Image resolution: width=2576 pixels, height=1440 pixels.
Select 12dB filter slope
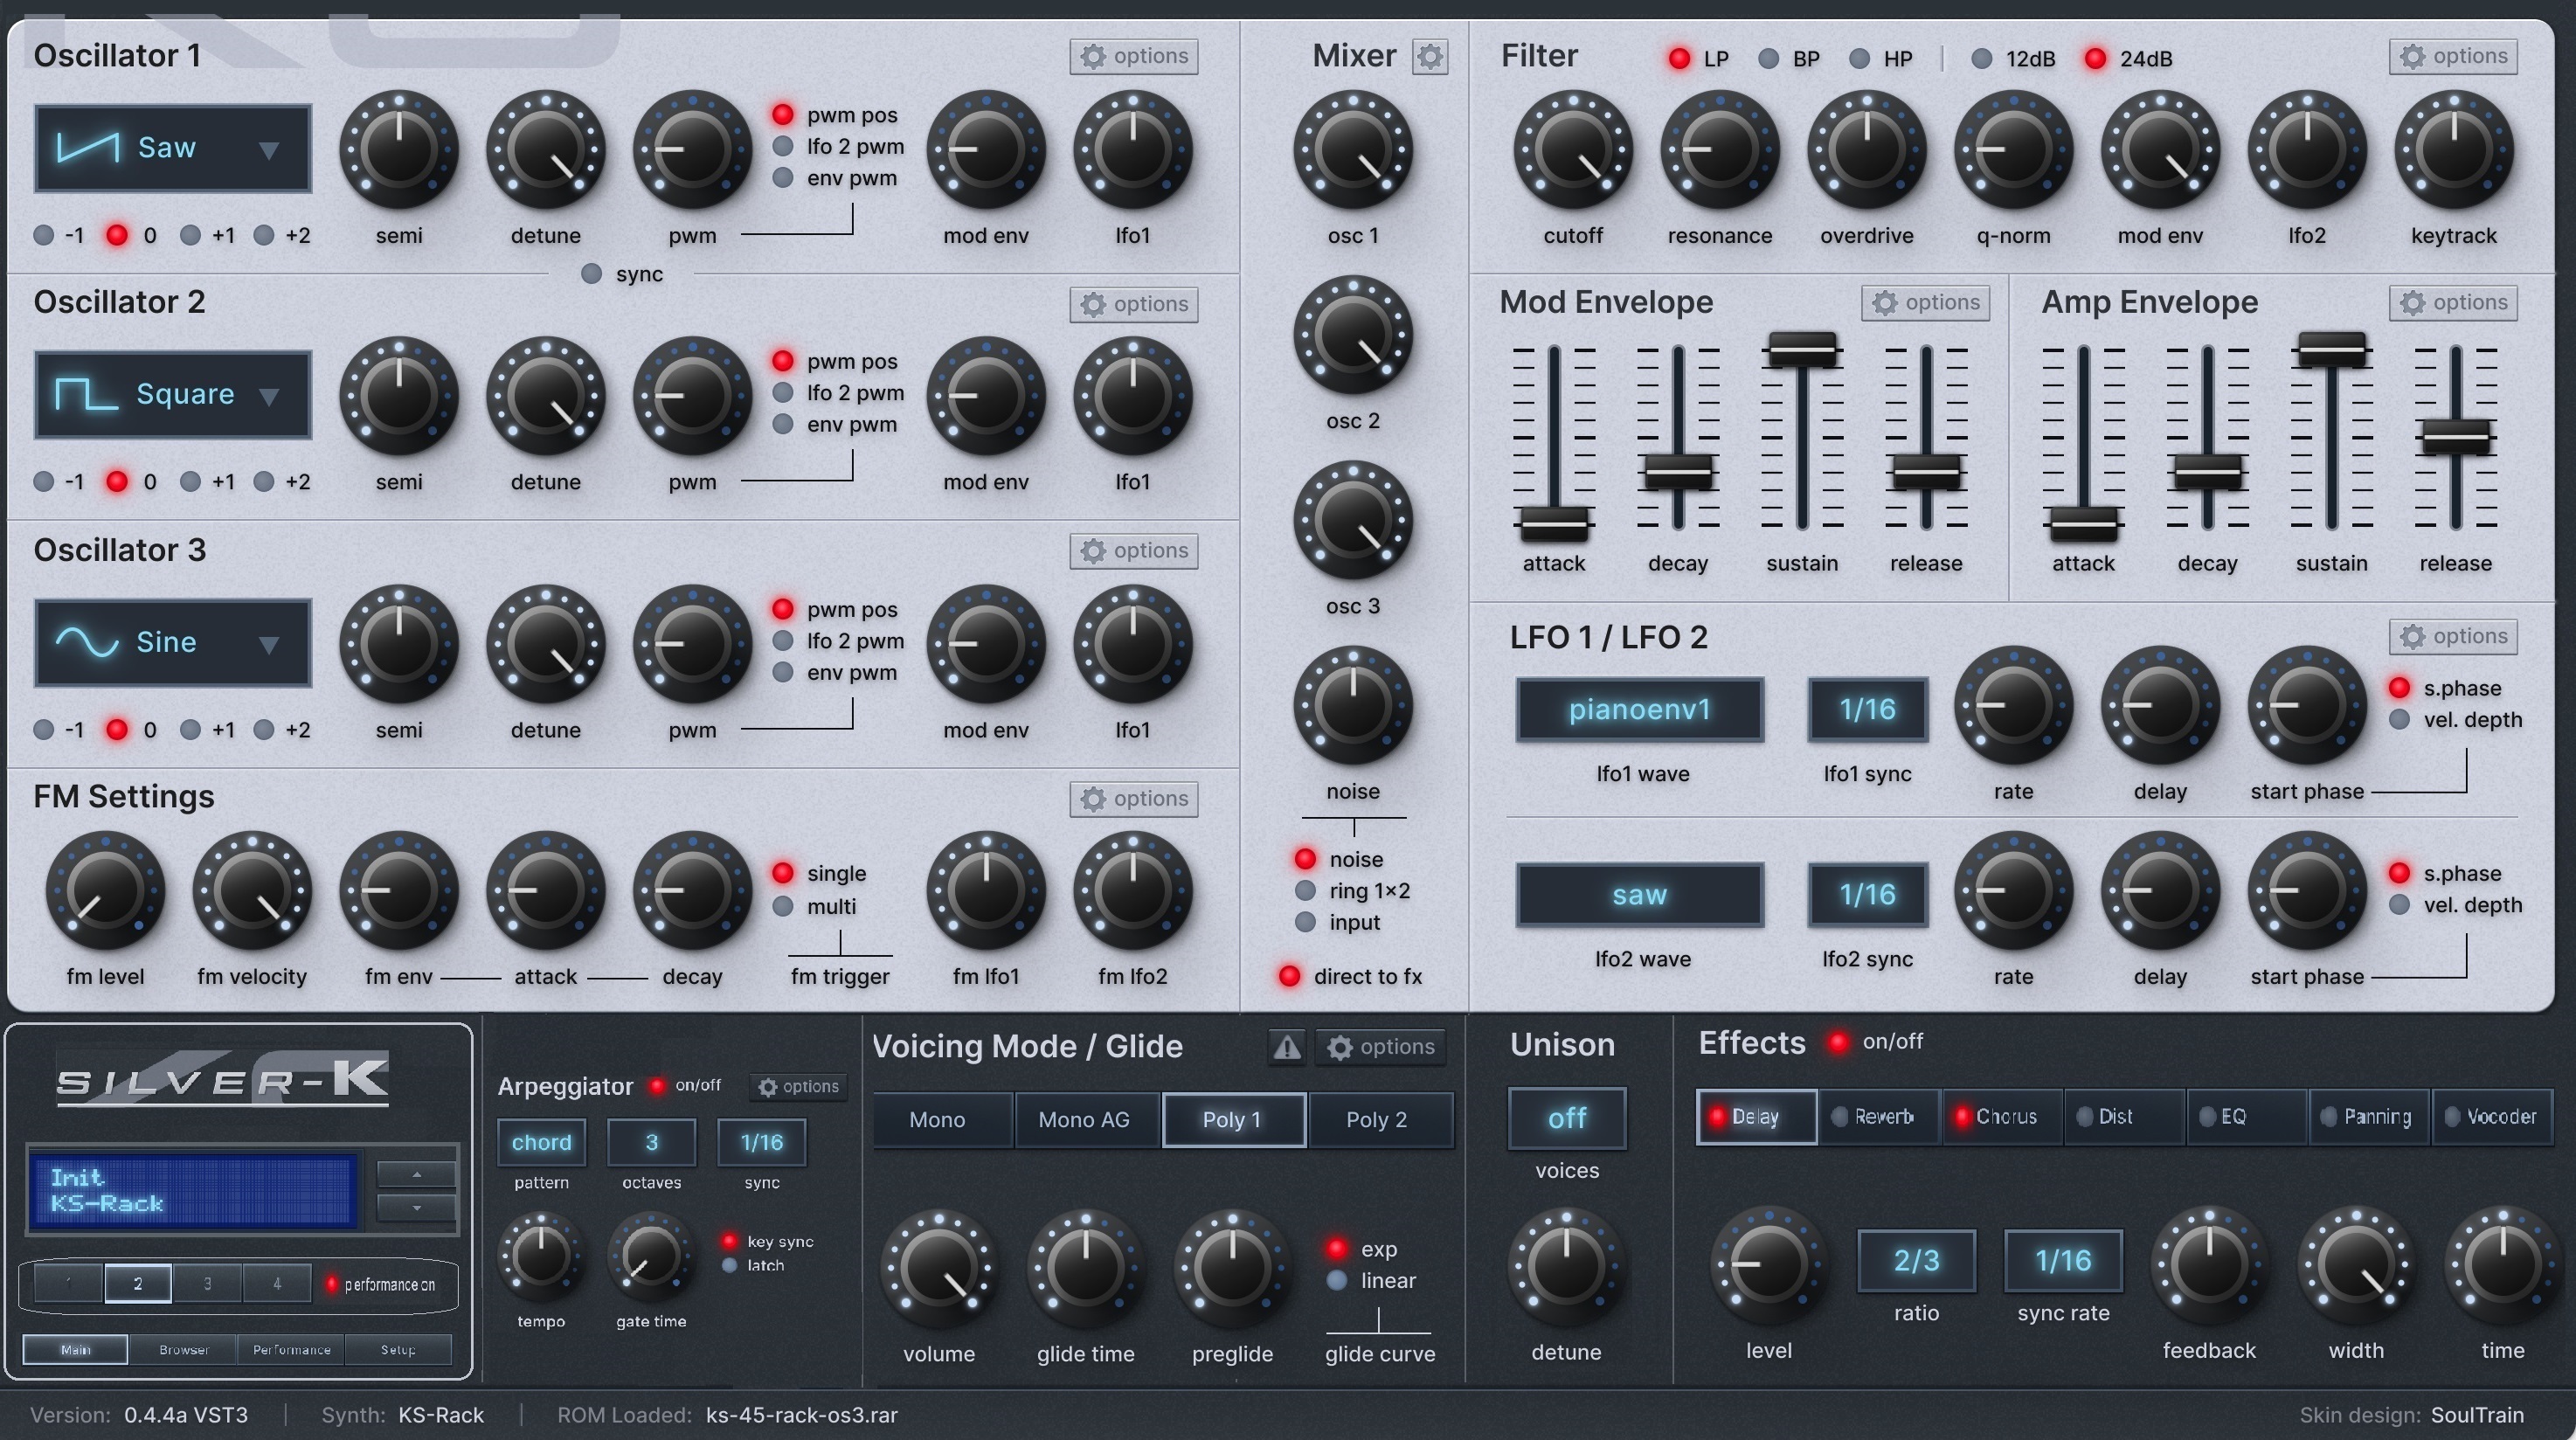(1981, 59)
